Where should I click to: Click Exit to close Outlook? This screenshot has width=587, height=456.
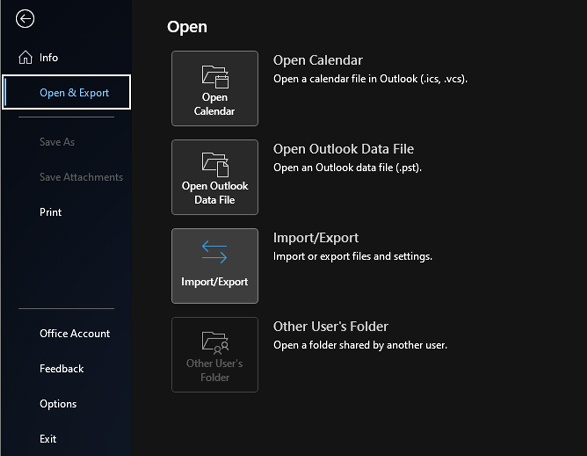pos(66,439)
